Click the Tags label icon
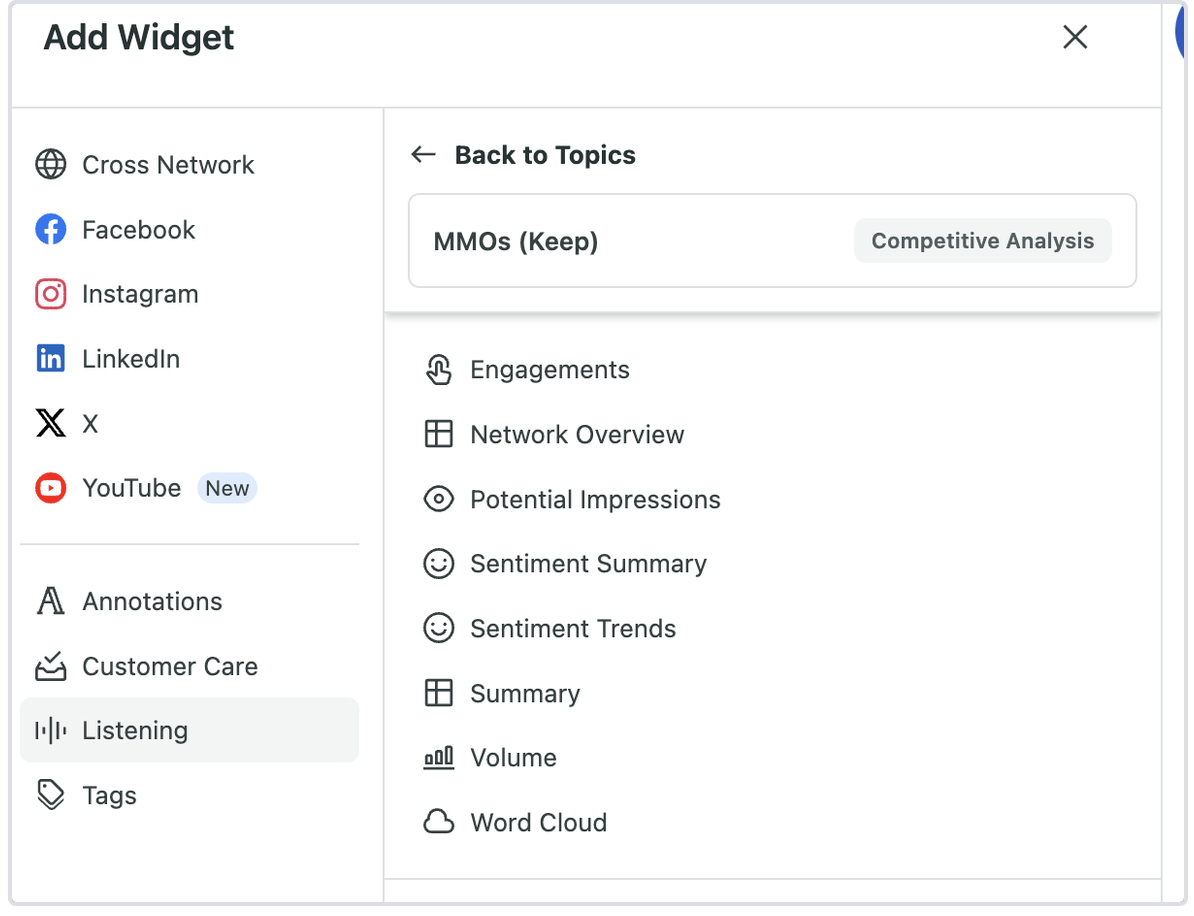This screenshot has width=1194, height=916. click(x=51, y=795)
